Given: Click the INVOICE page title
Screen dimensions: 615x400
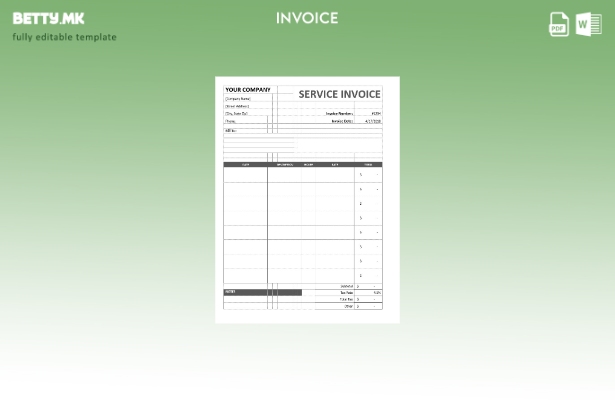Looking at the screenshot, I should point(307,18).
